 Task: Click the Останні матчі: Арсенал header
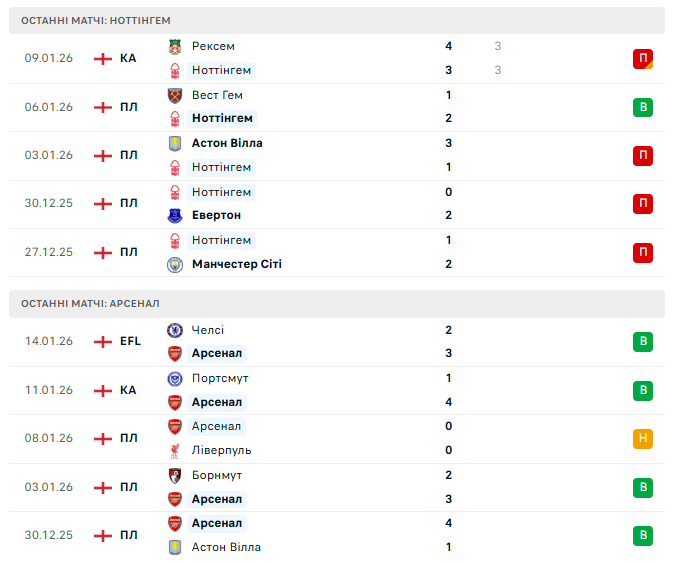(90, 303)
